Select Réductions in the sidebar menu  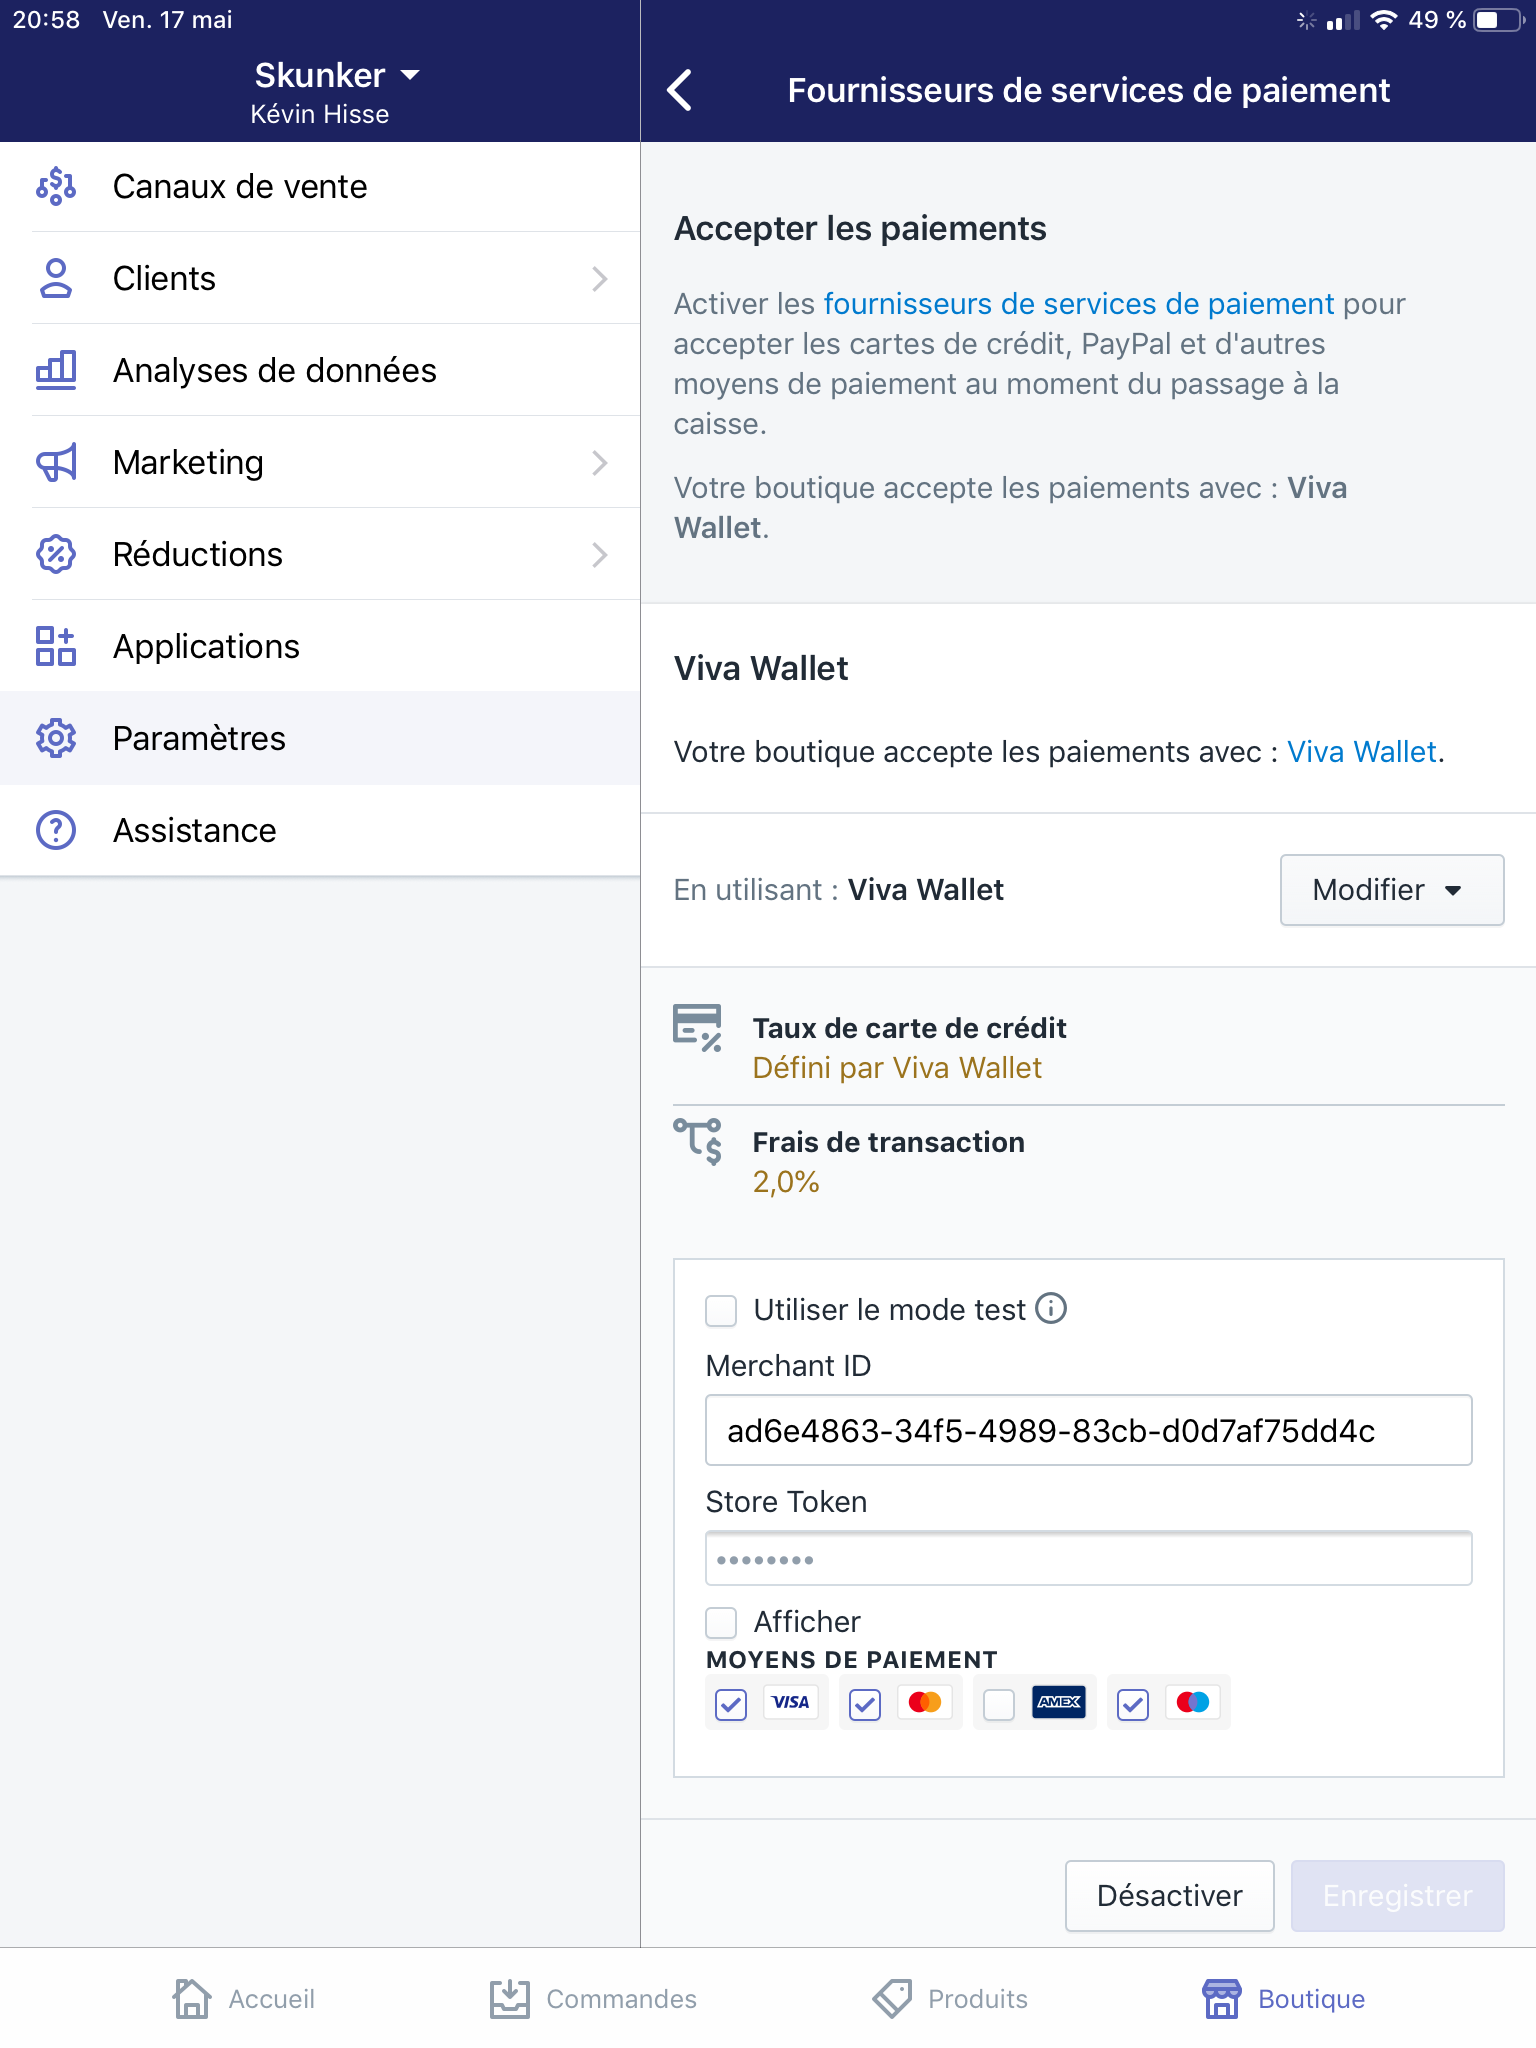pos(197,554)
